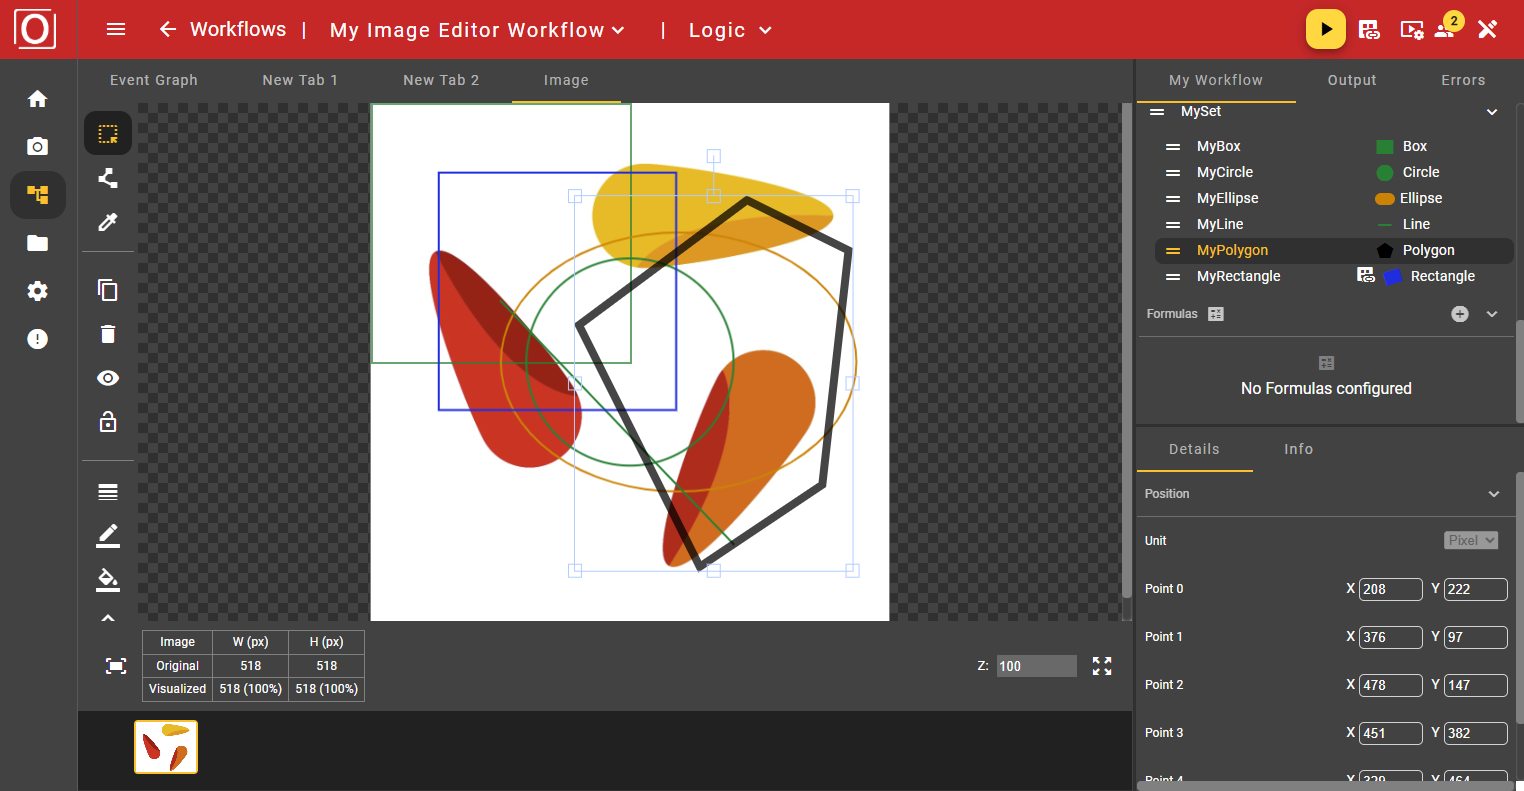Click the trash delete icon
This screenshot has width=1524, height=791.
click(108, 334)
